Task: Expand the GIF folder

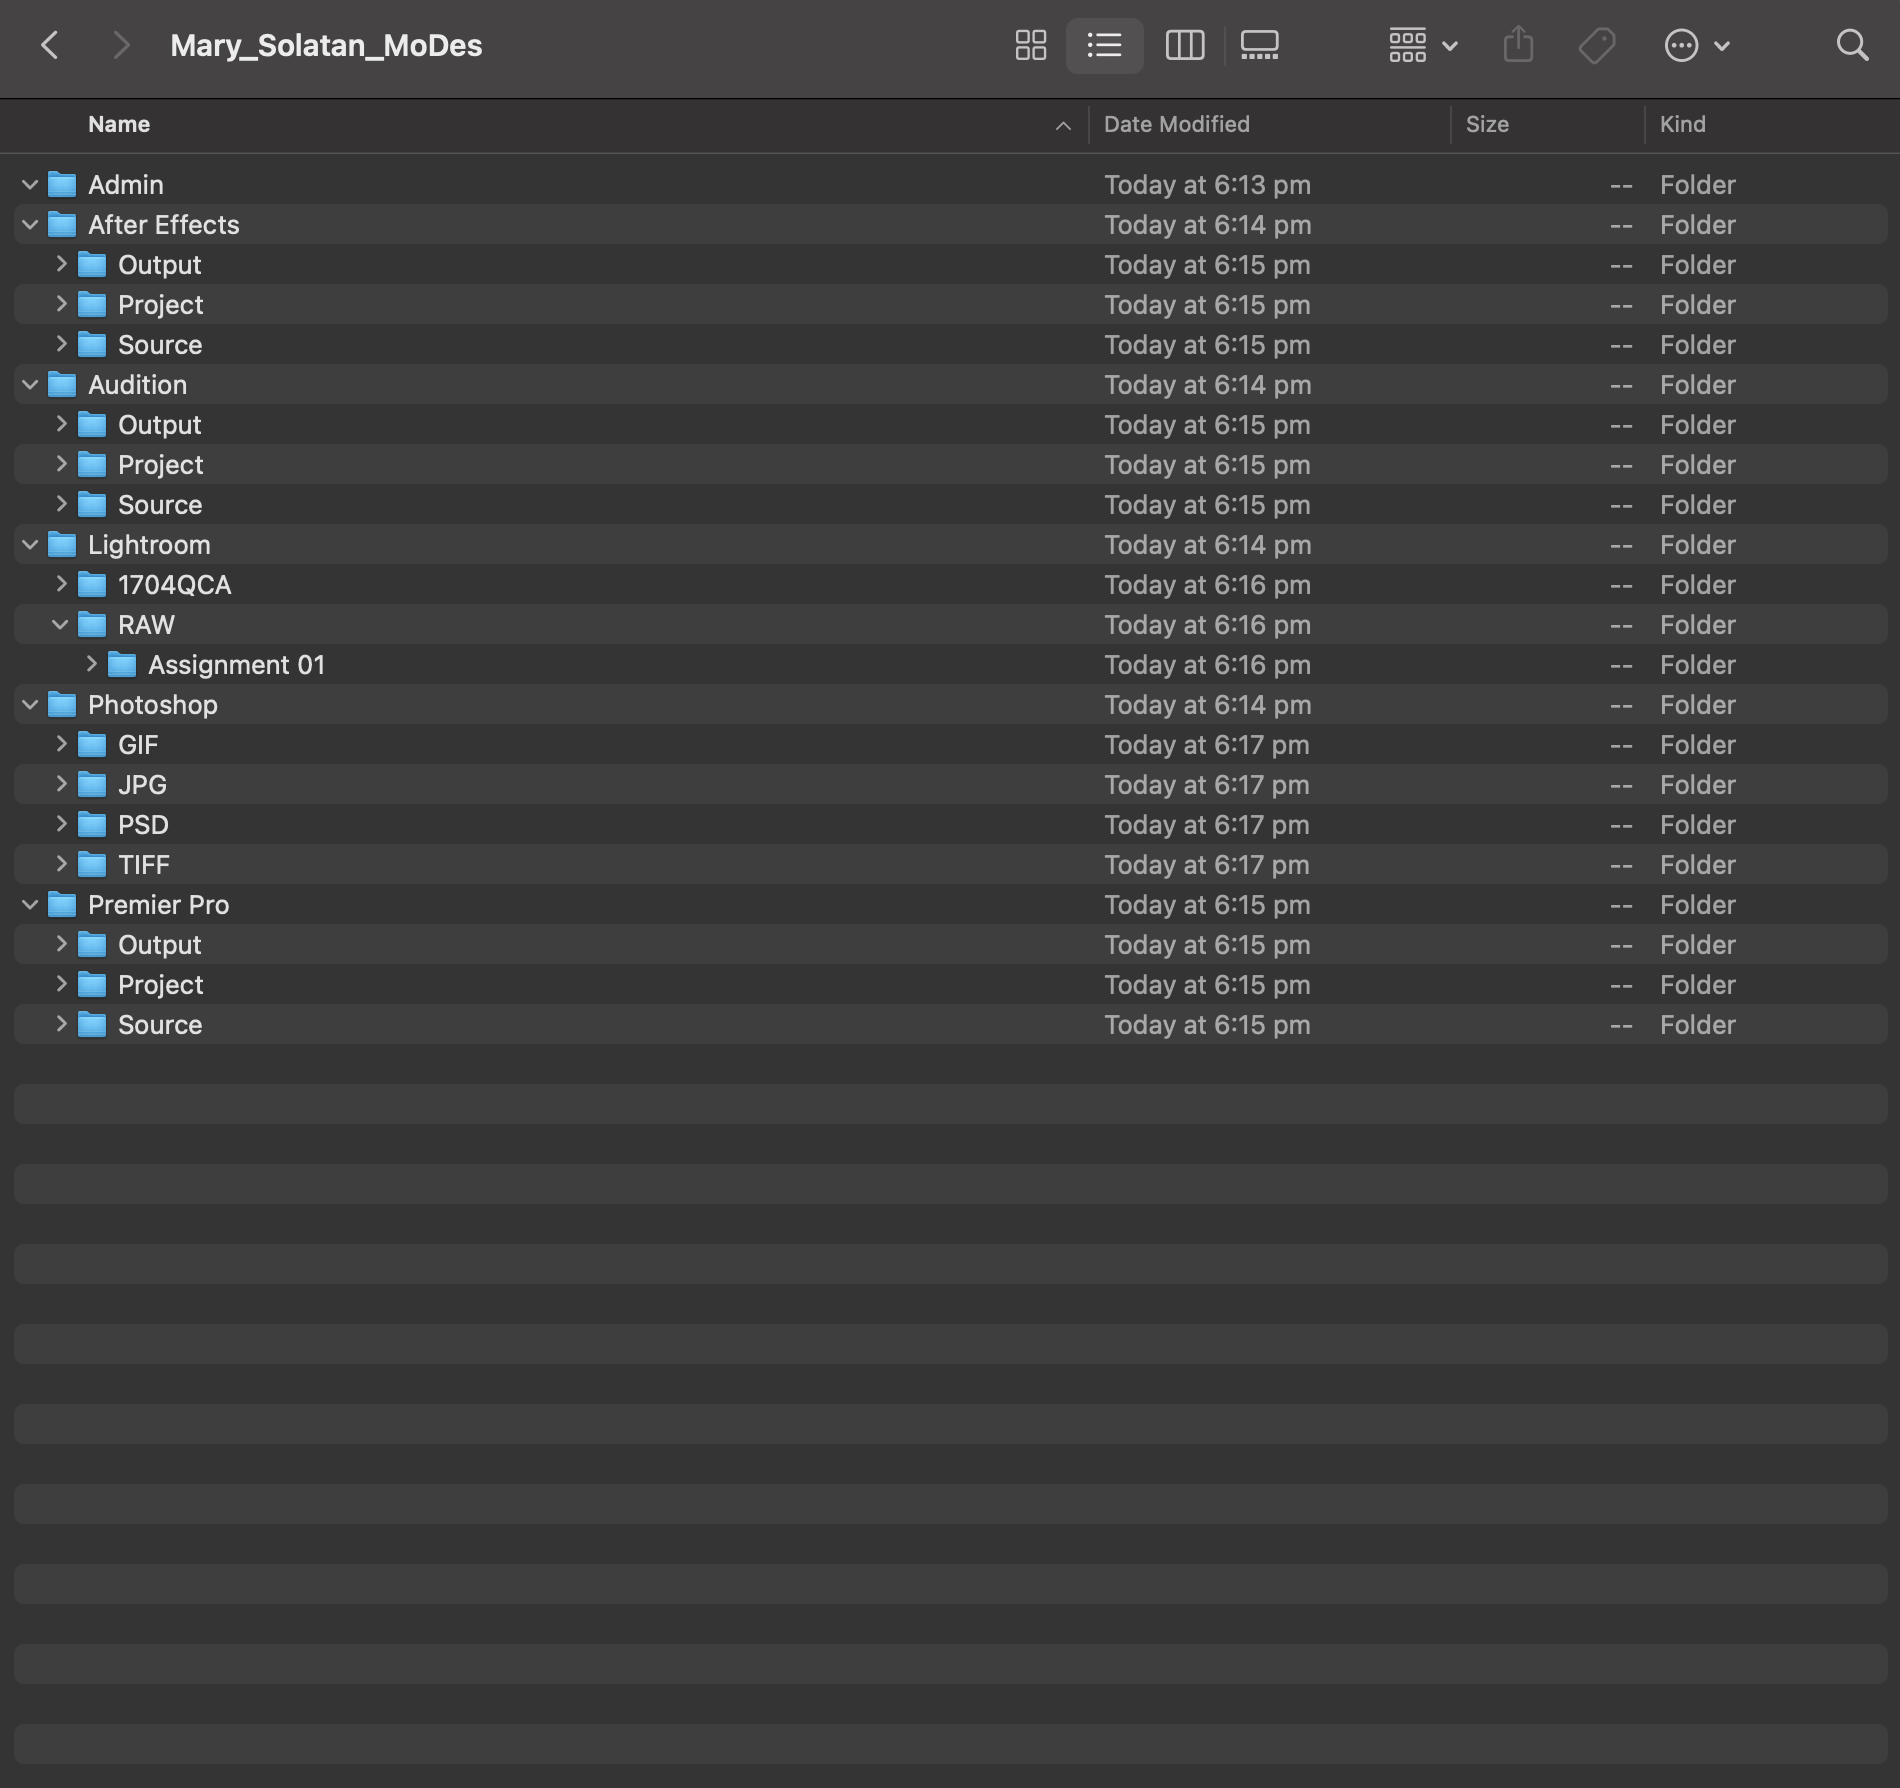Action: tap(61, 744)
